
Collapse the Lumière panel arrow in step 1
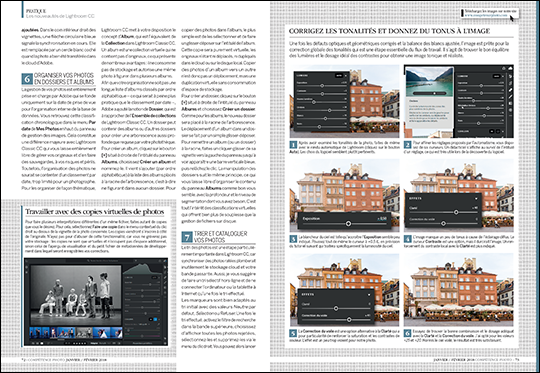click(346, 75)
